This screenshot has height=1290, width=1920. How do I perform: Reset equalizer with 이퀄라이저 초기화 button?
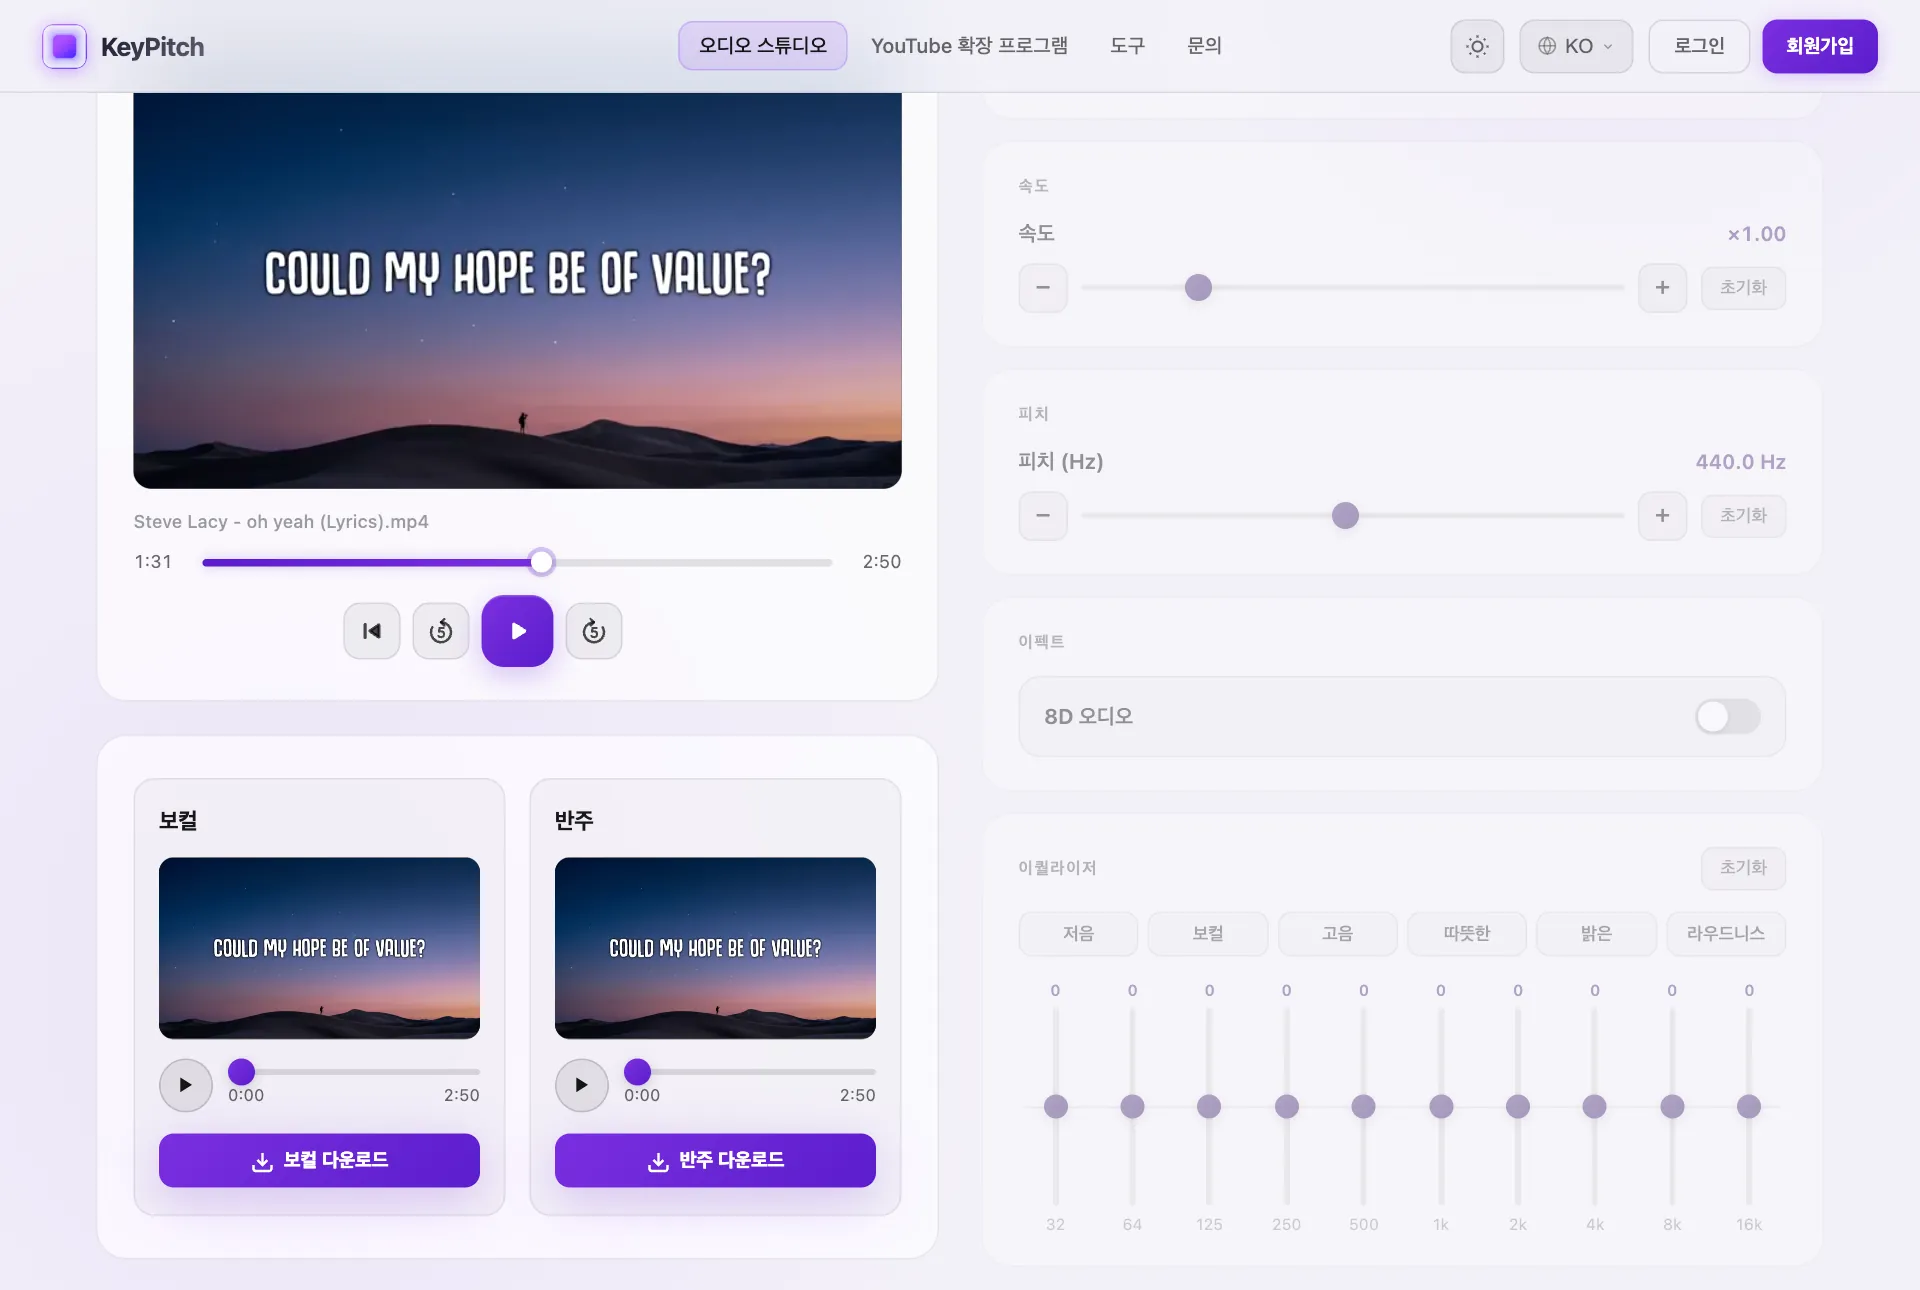pos(1743,868)
